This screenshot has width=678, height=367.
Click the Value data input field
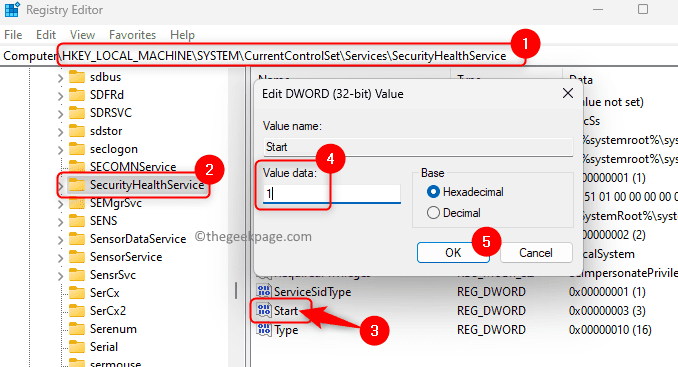click(332, 194)
